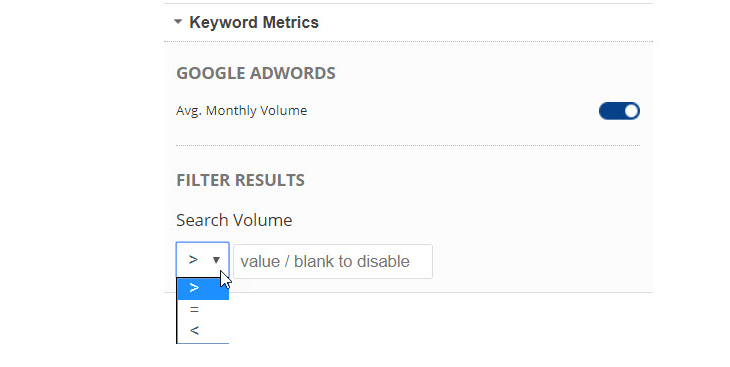Select the equals sign option

point(203,310)
